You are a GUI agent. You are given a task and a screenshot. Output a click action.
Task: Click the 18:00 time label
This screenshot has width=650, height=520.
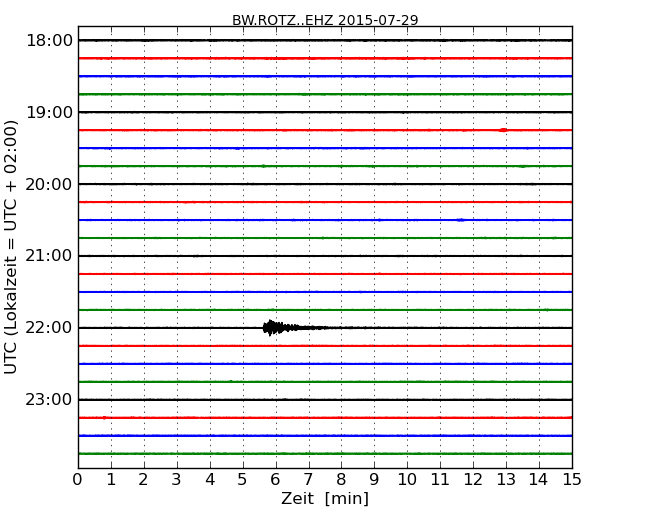point(49,41)
